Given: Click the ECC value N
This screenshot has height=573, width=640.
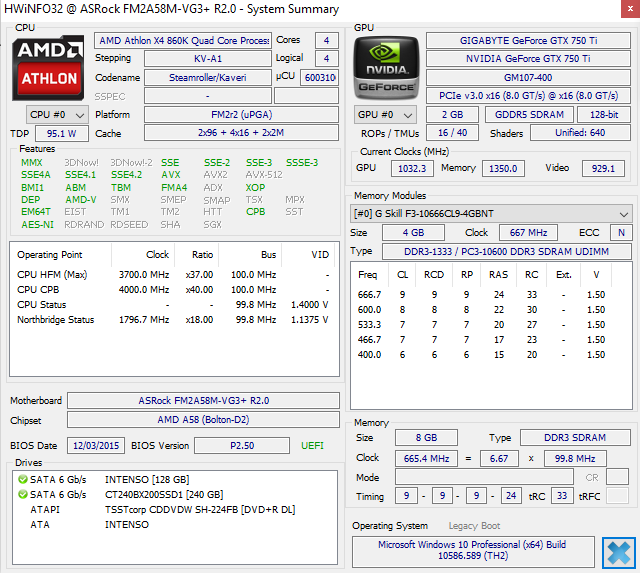Looking at the screenshot, I should 621,233.
